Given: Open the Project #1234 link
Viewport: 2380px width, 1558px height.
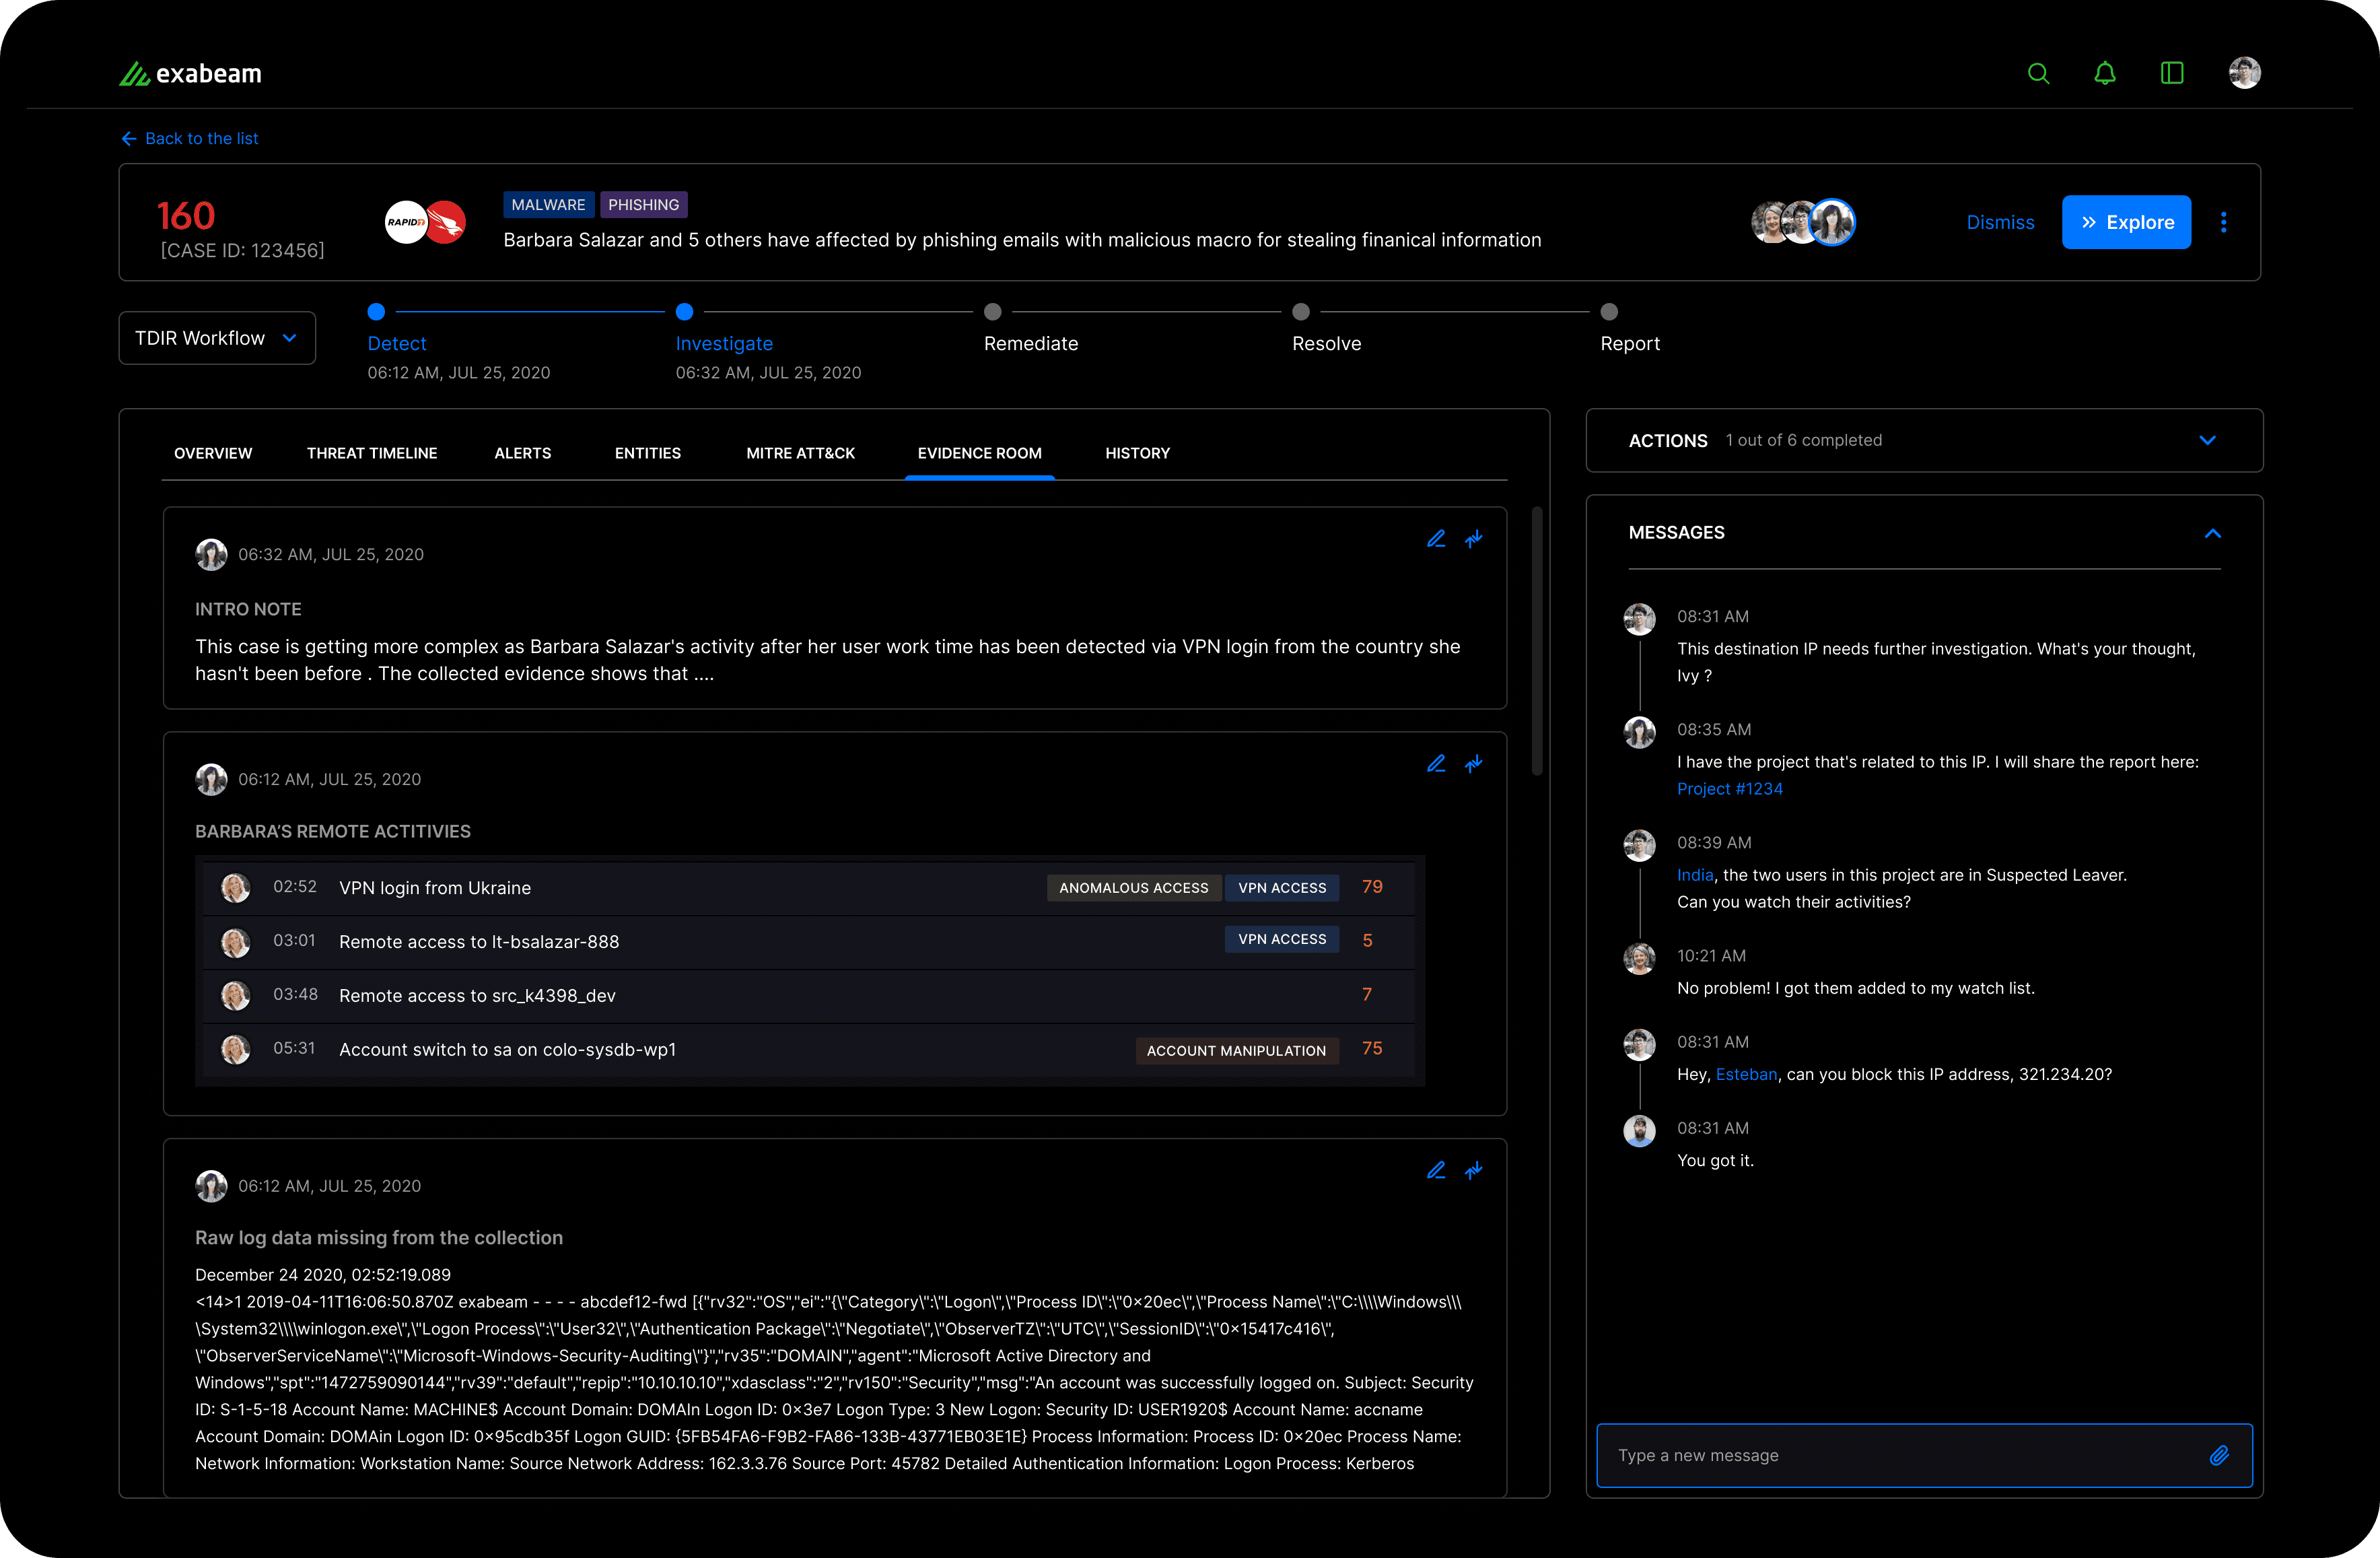Looking at the screenshot, I should [x=1729, y=789].
